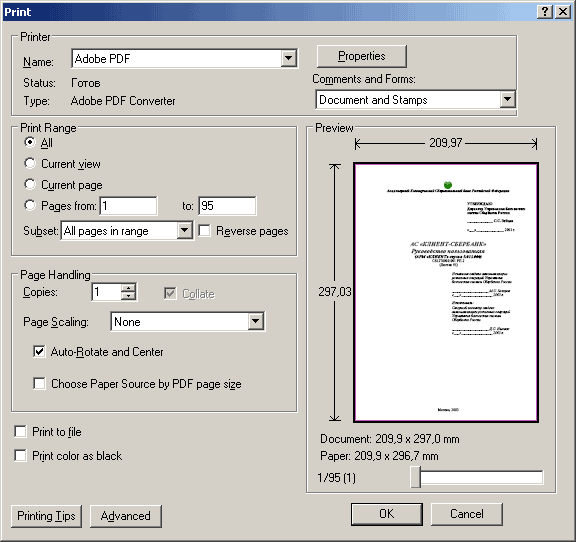Screen dimensions: 576x542
Task: Click the 'Paper: 209,9 x 296,7 mm' text
Action: pos(379,456)
